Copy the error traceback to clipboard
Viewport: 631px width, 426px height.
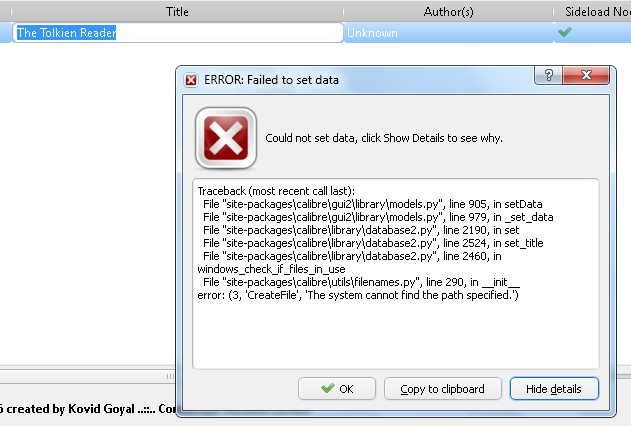pyautogui.click(x=442, y=389)
